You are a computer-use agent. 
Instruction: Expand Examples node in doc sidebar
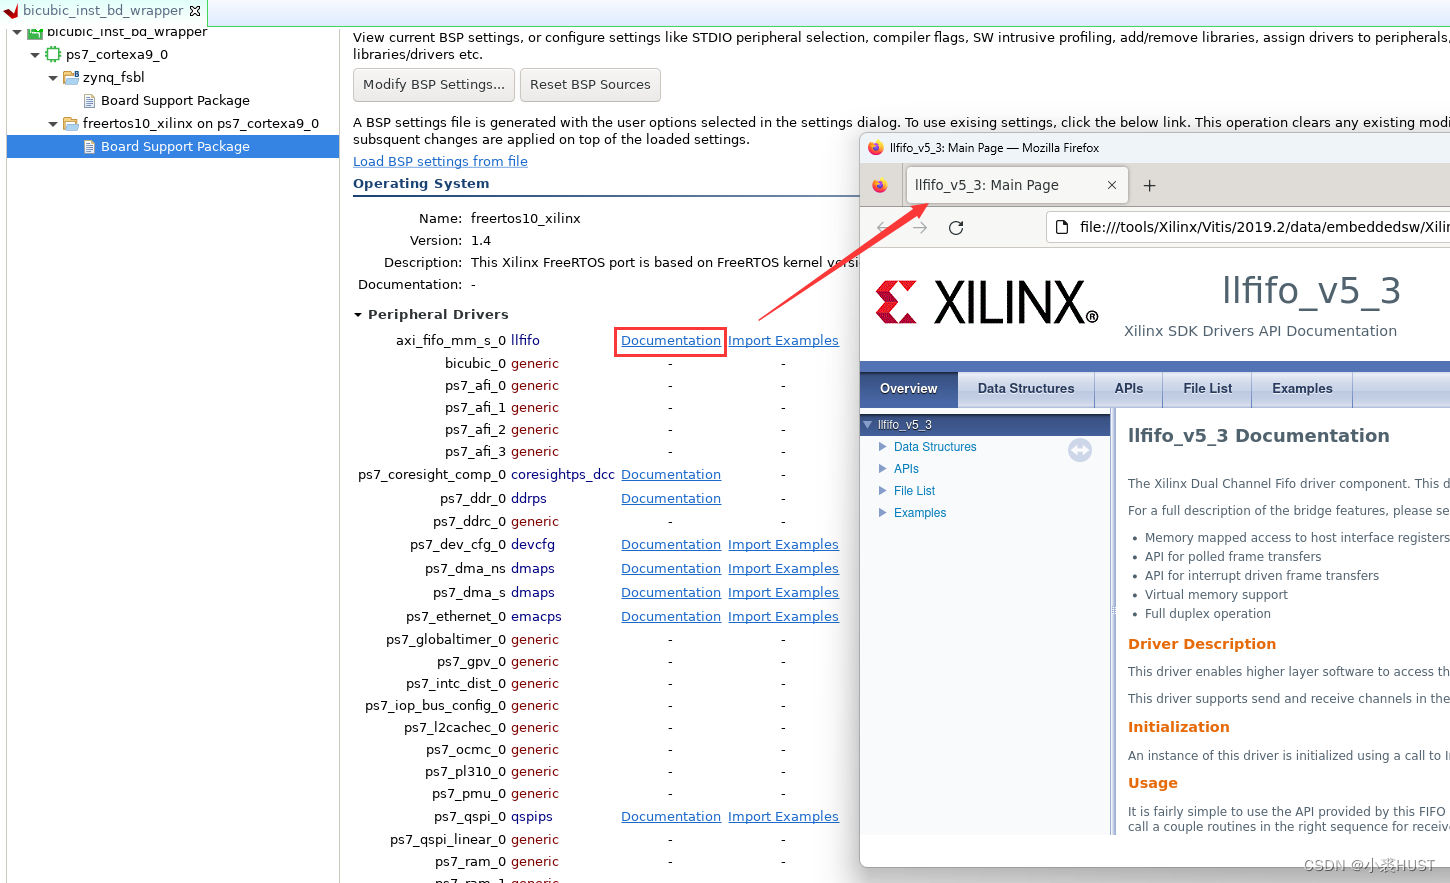pos(883,513)
